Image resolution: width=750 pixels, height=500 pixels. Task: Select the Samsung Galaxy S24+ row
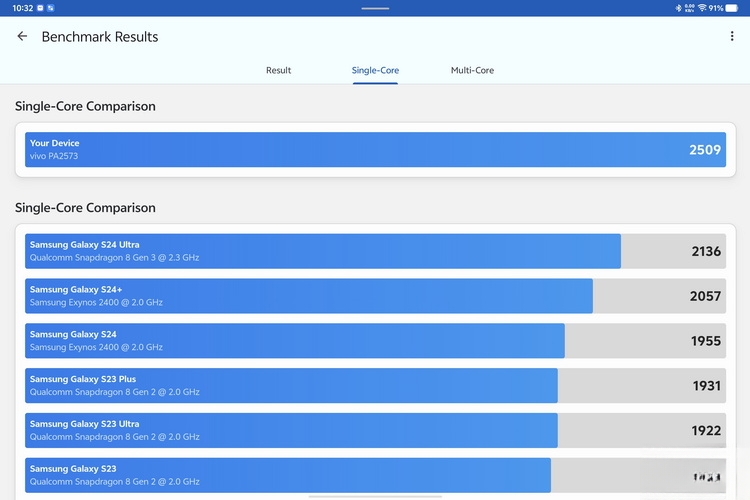tap(375, 296)
